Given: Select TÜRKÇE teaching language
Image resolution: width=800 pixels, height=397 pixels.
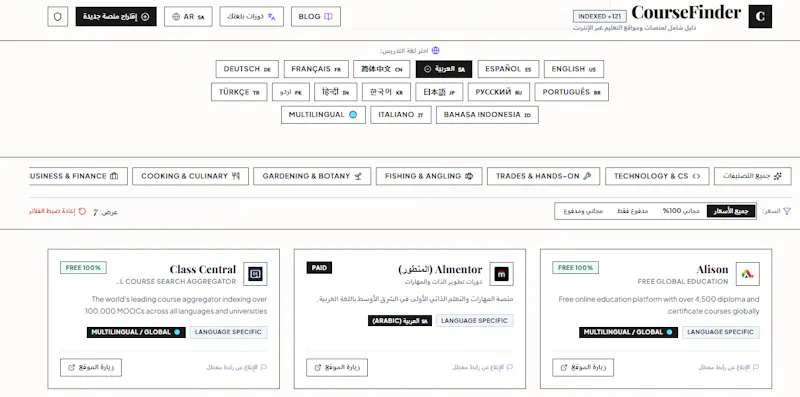Looking at the screenshot, I should click(x=239, y=92).
